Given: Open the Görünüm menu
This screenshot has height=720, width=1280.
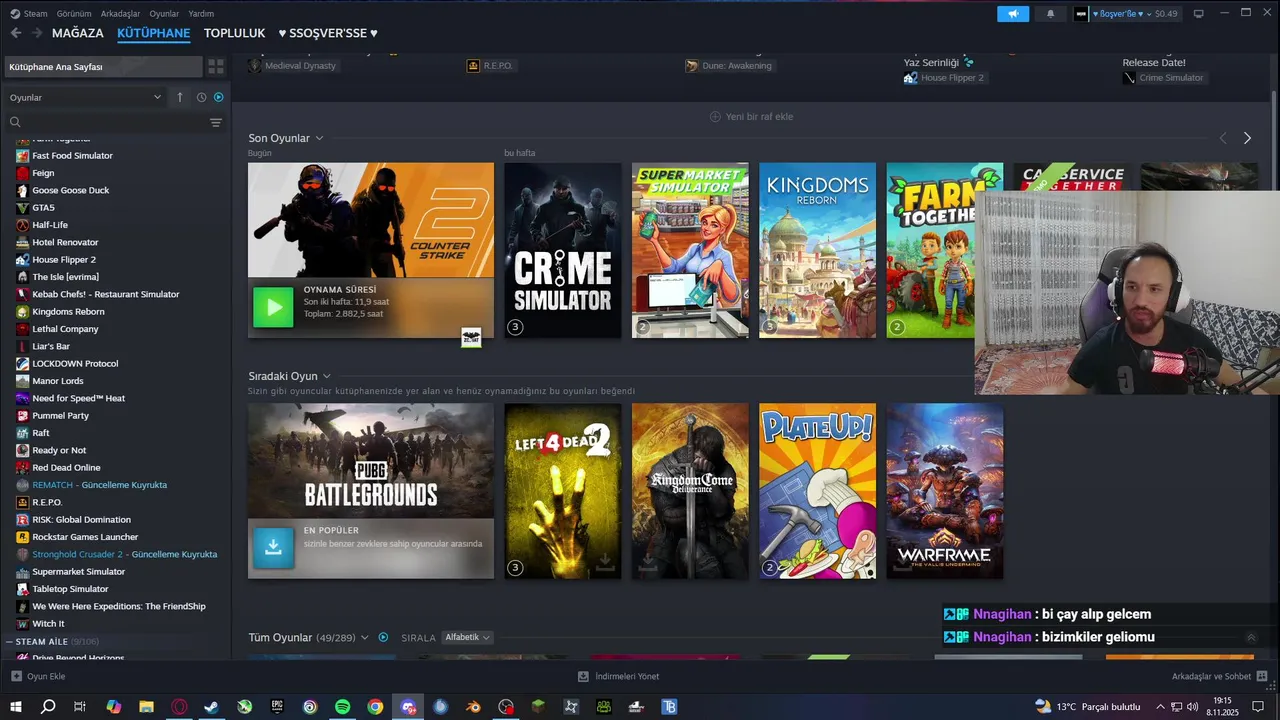Looking at the screenshot, I should click(x=74, y=14).
